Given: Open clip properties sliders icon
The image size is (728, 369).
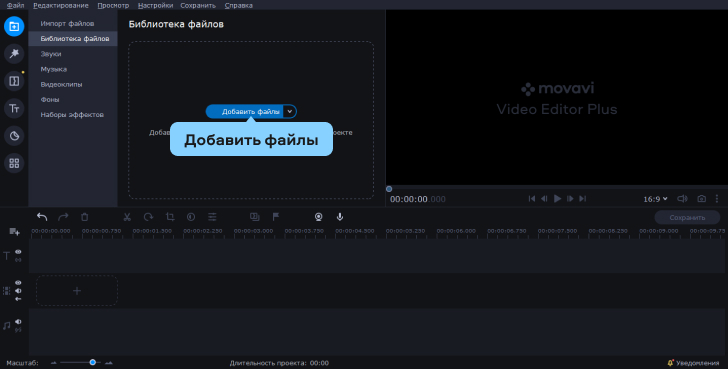Looking at the screenshot, I should tap(212, 217).
